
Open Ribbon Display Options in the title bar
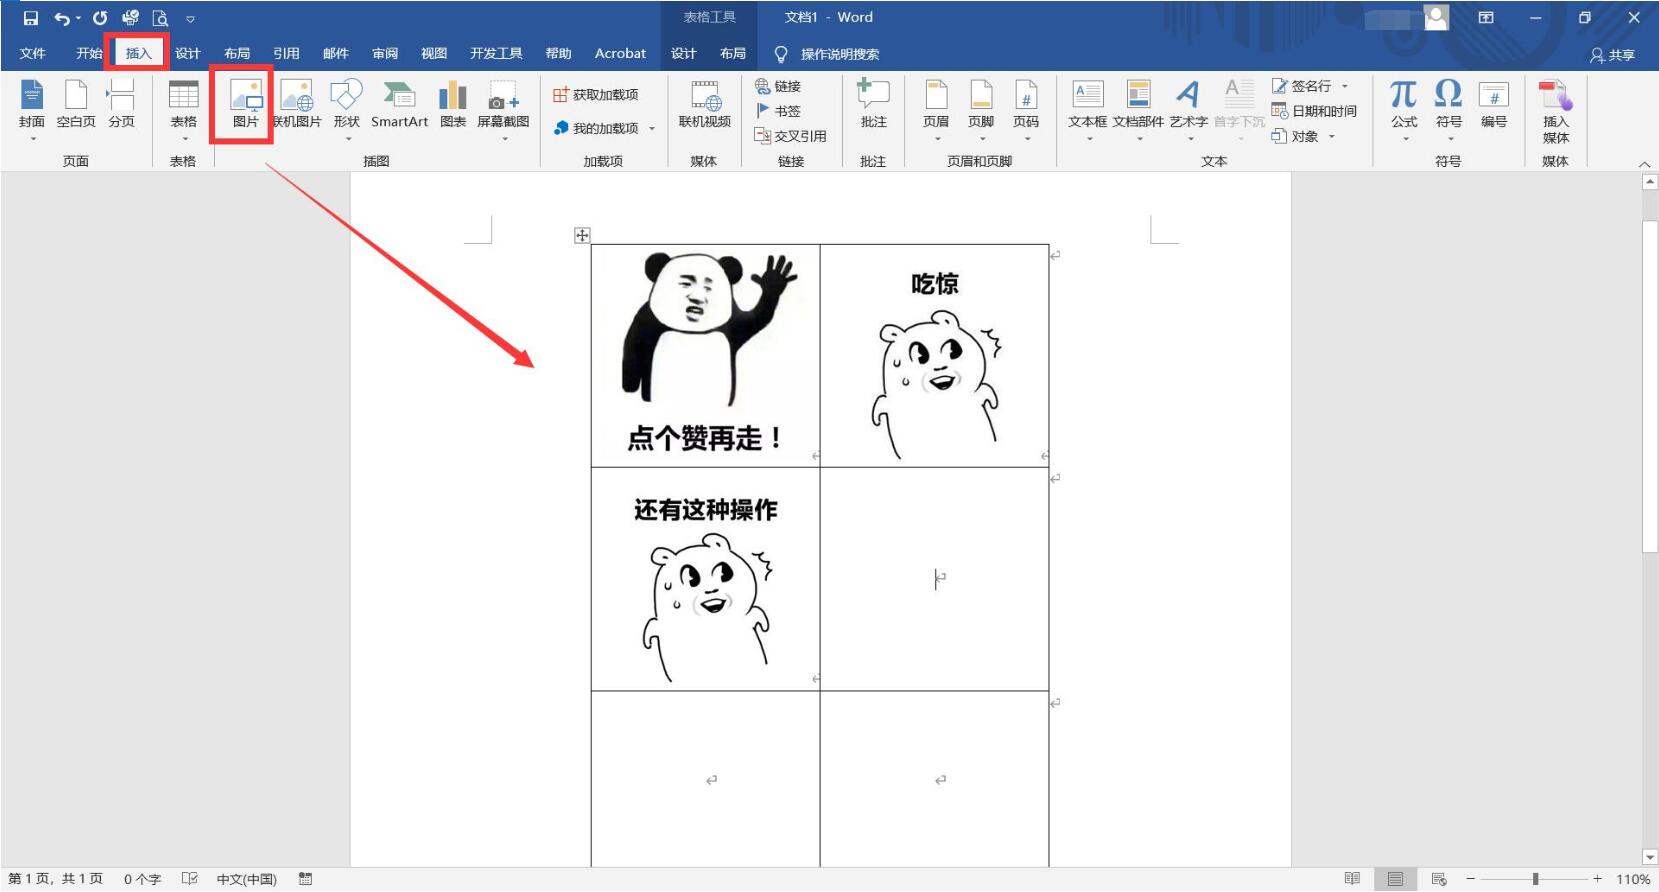point(1486,18)
